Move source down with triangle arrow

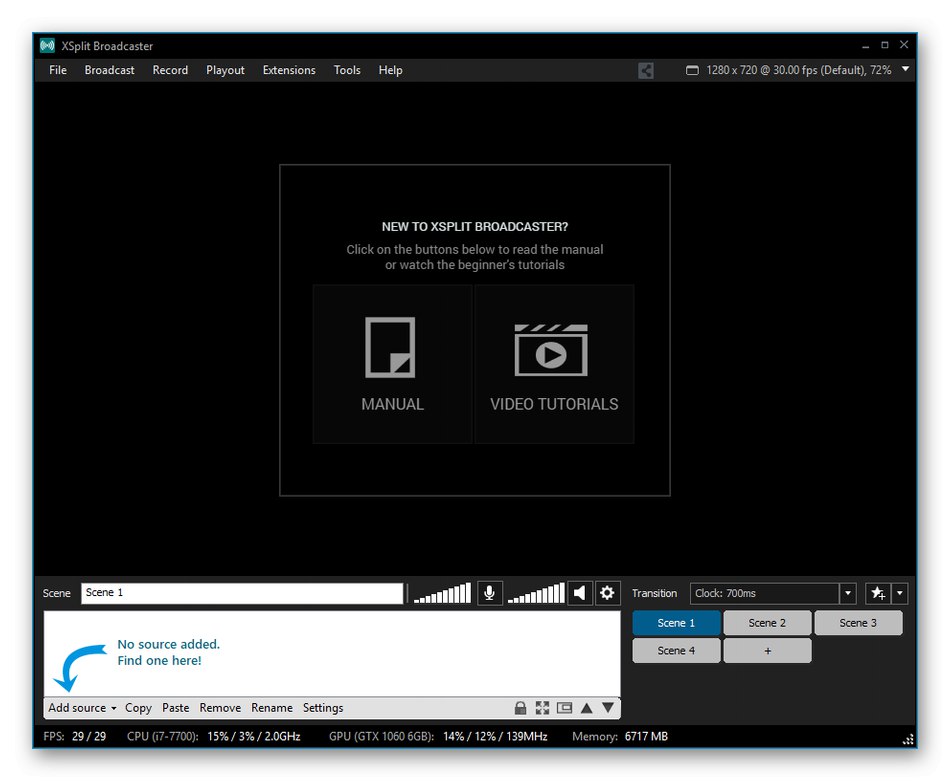(x=608, y=708)
